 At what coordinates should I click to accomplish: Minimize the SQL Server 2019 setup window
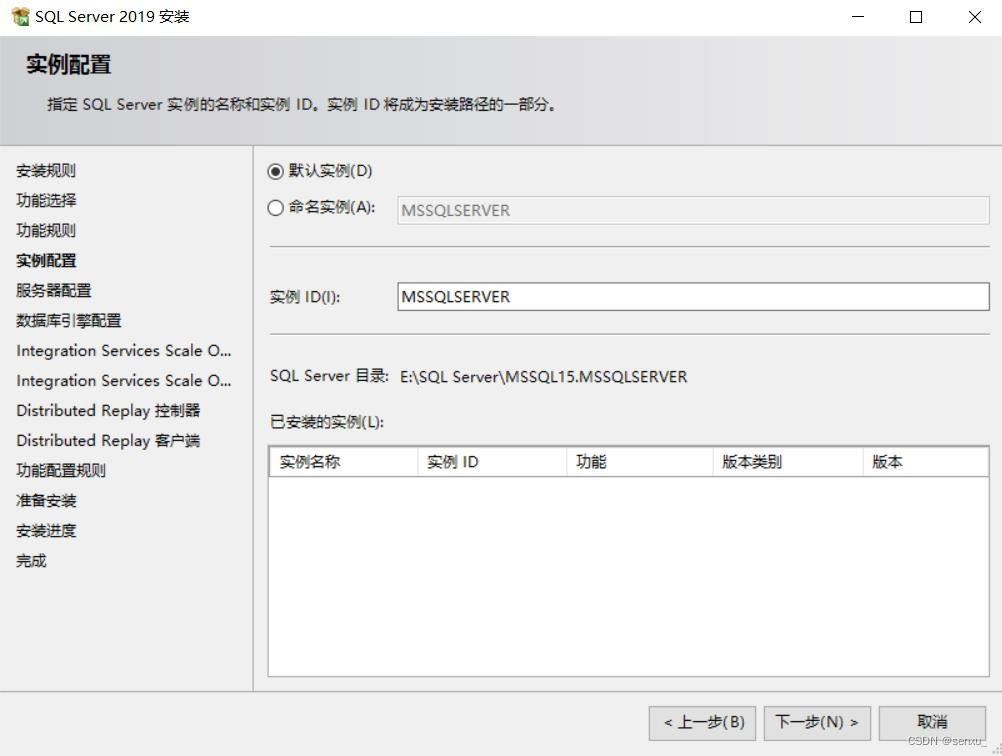(858, 17)
